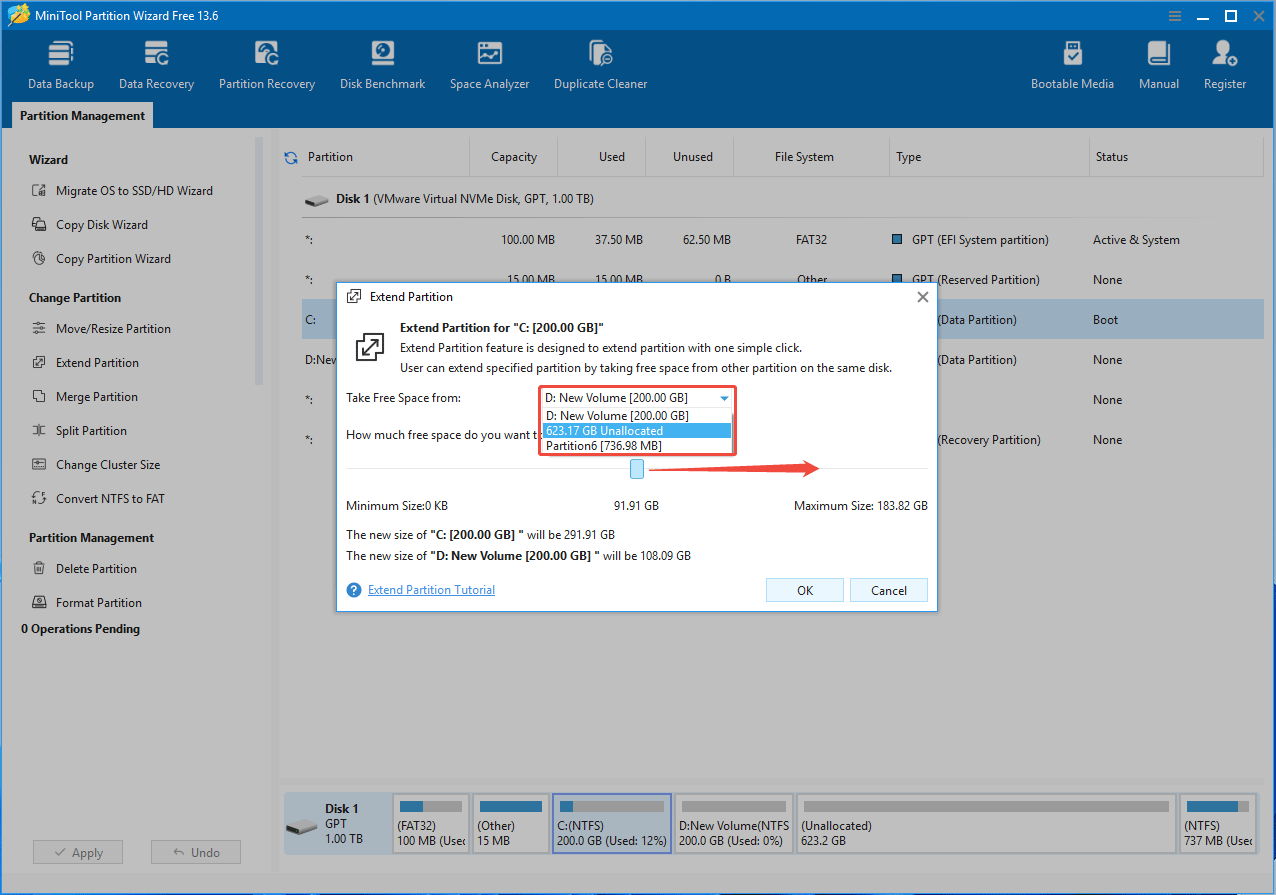Switch to the Partition Management tab
Screen dimensions: 1276x895
click(83, 116)
